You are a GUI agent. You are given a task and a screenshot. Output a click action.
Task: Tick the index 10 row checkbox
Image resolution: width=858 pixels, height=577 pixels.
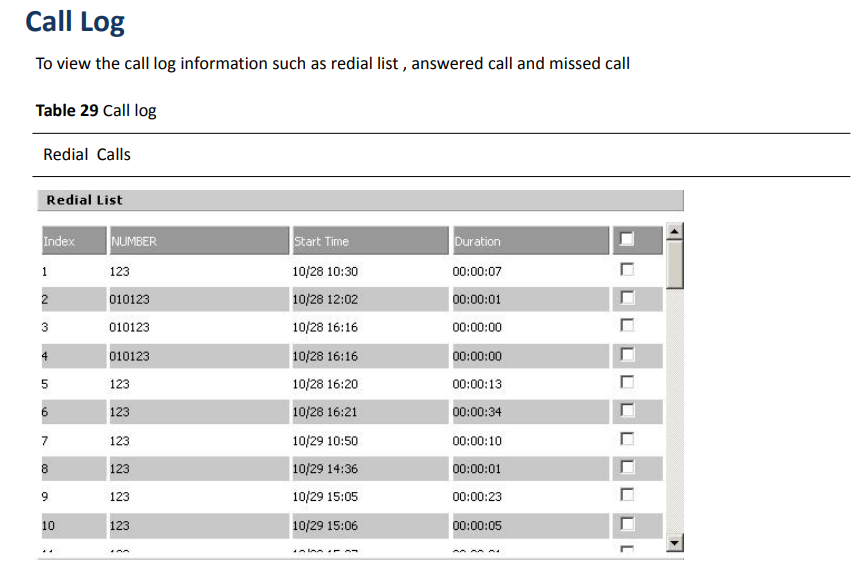tap(627, 524)
